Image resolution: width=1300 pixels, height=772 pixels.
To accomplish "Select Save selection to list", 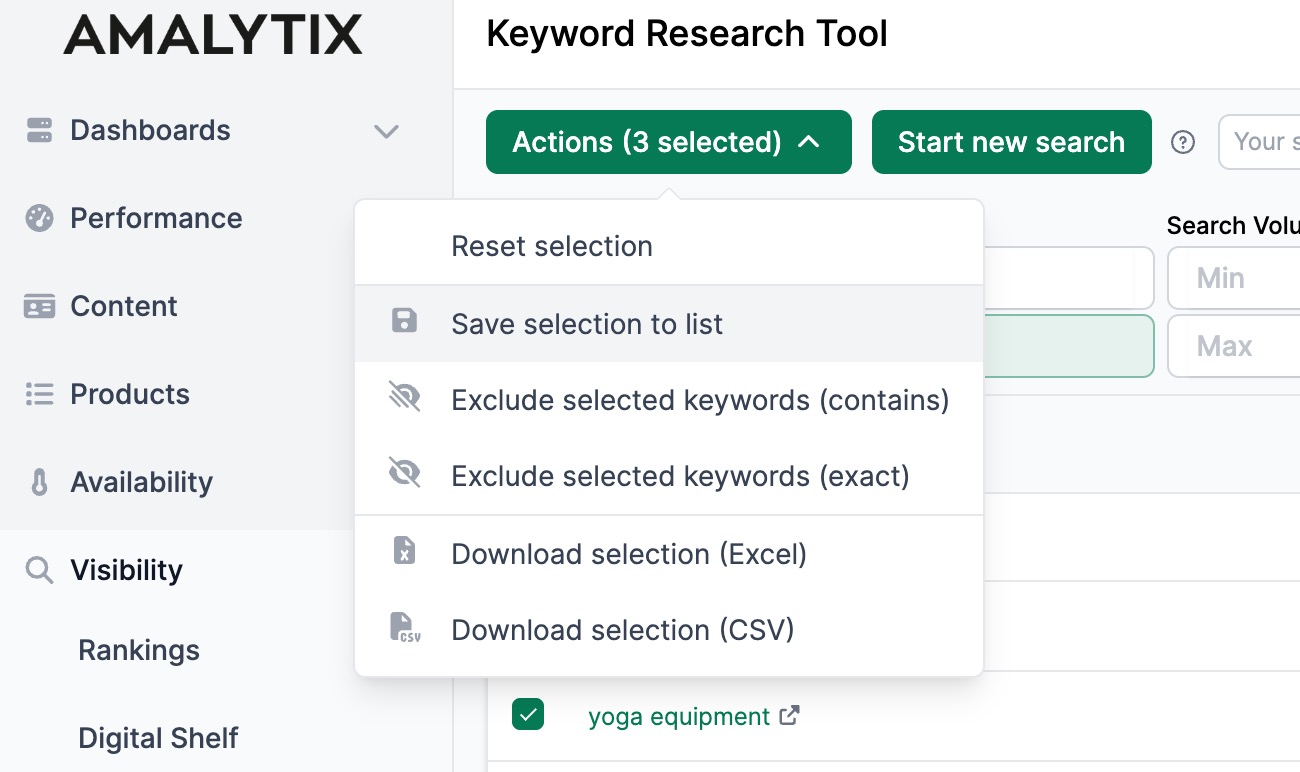I will (x=586, y=324).
